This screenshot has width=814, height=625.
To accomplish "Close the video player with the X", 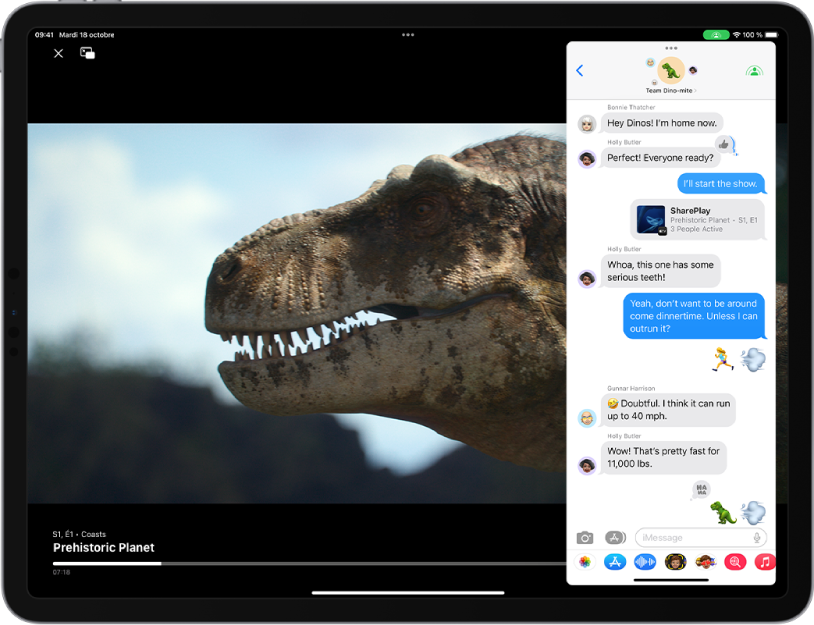I will (x=58, y=53).
